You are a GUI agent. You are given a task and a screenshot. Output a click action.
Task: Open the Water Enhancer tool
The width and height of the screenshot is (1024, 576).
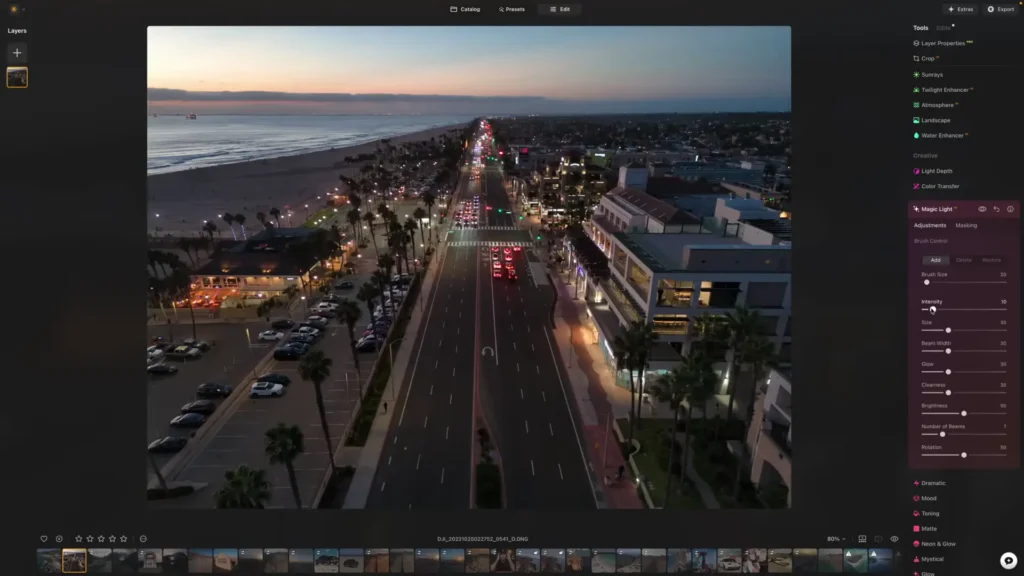point(941,135)
